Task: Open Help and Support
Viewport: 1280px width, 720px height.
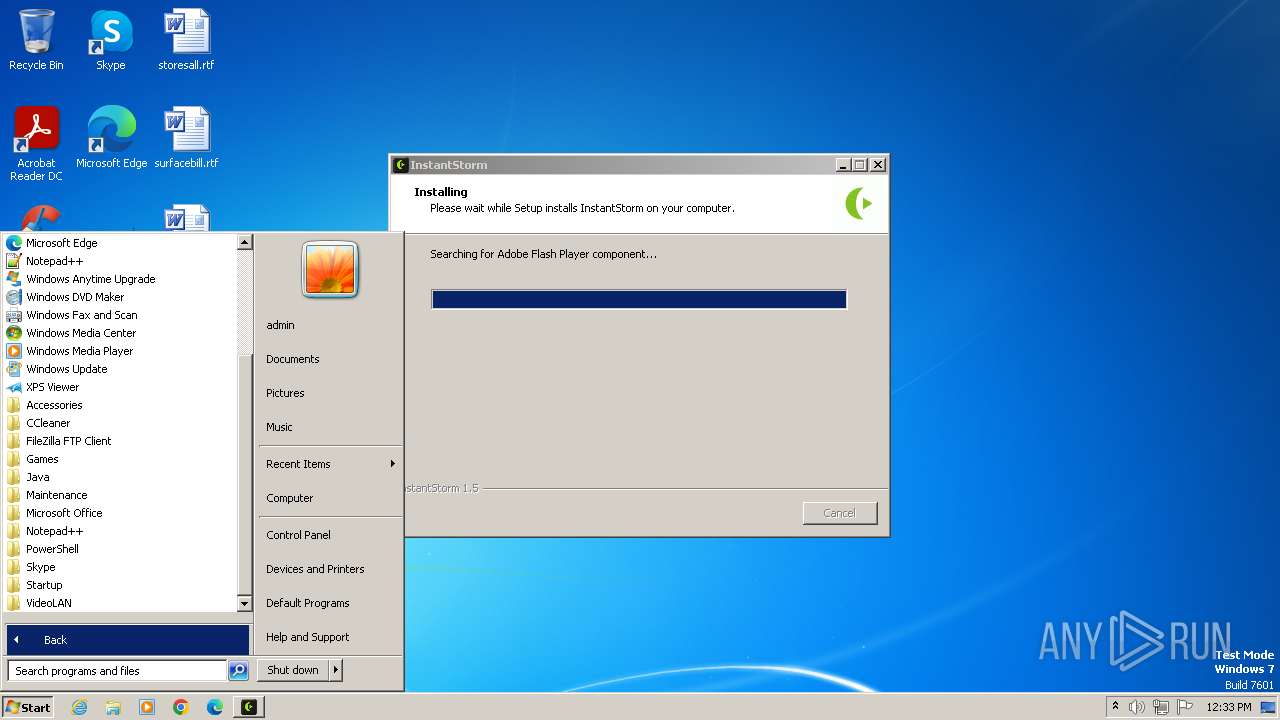Action: point(330,637)
